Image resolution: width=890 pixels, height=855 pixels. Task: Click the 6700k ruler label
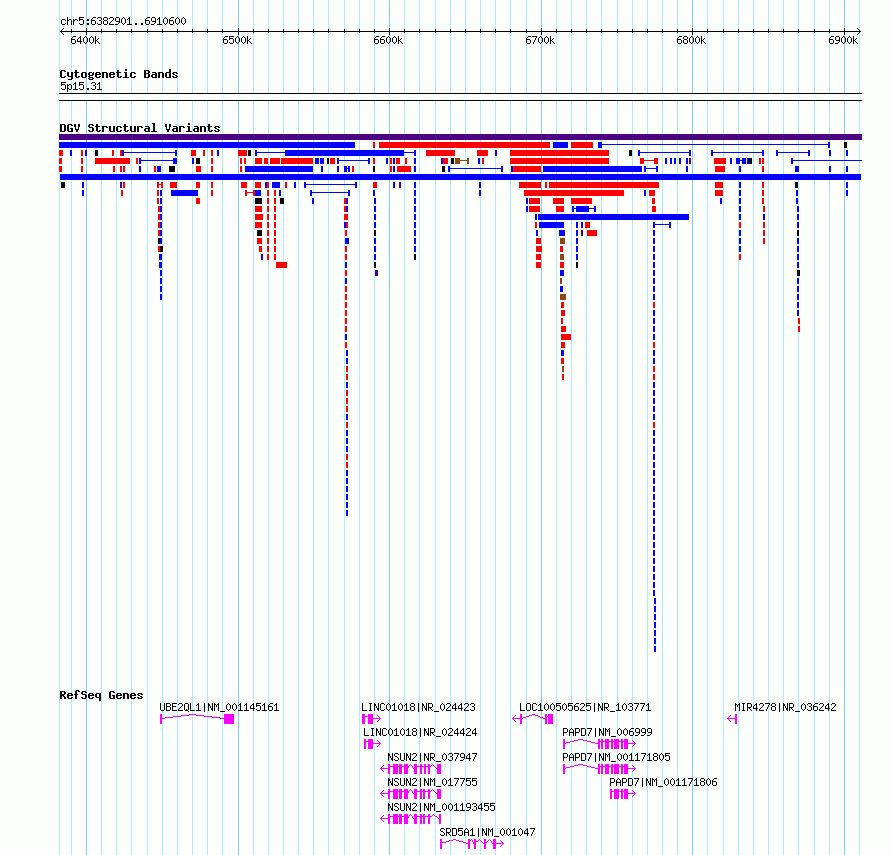(540, 40)
